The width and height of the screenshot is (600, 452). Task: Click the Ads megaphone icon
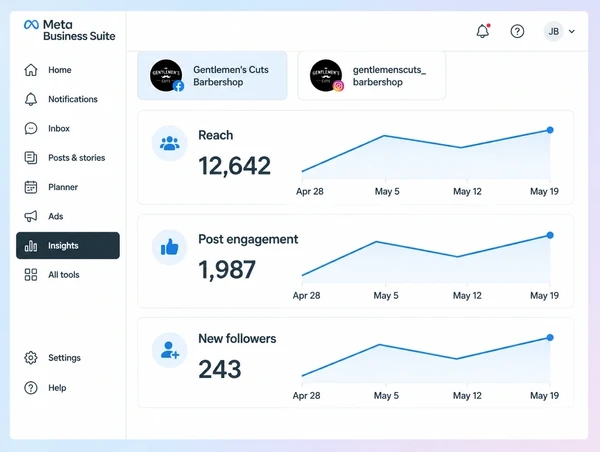tap(31, 216)
